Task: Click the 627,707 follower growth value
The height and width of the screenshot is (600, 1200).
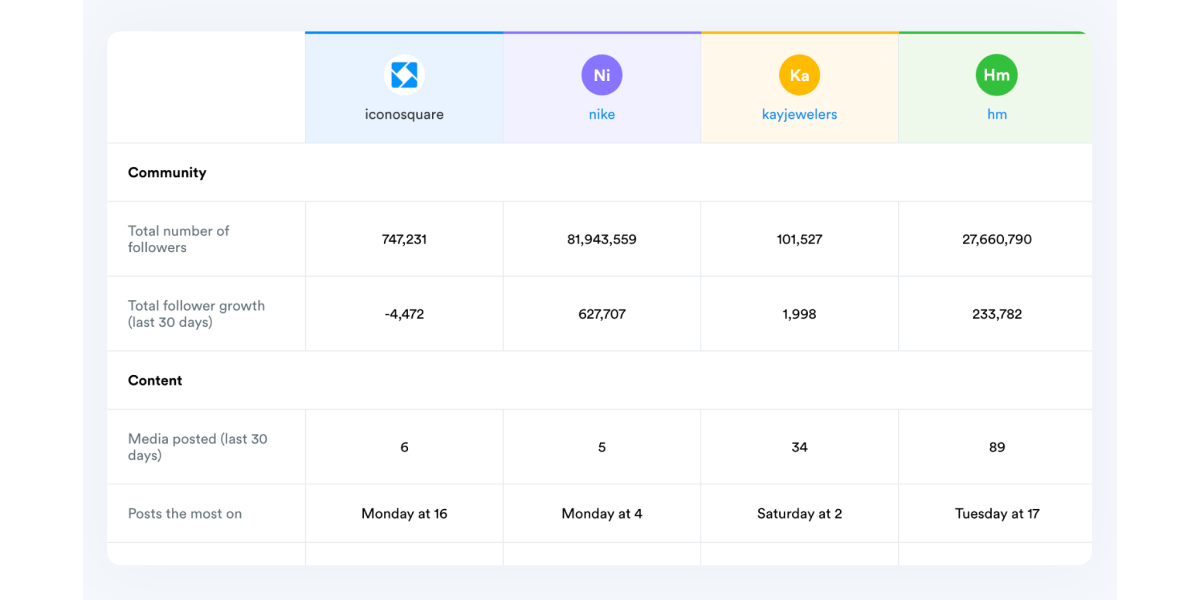Action: (602, 314)
